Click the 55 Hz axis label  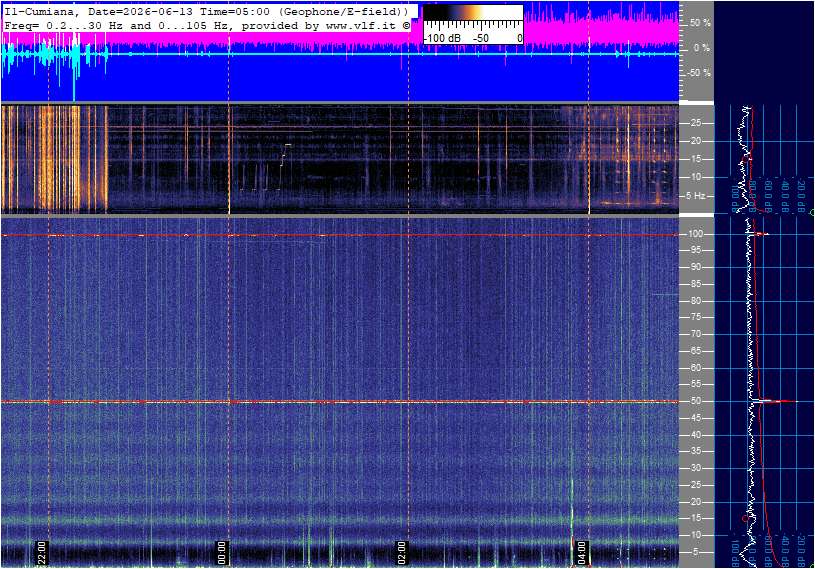695,384
